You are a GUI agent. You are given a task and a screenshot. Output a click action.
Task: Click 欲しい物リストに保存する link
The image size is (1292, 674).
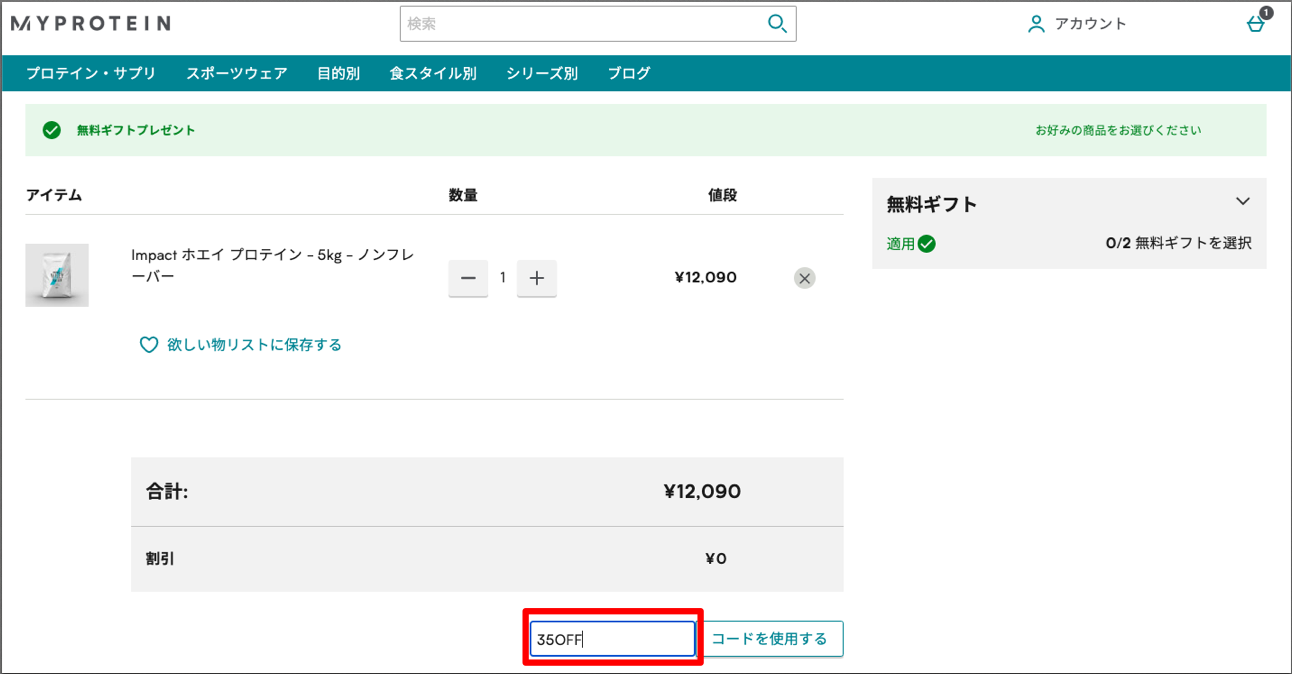coord(254,345)
